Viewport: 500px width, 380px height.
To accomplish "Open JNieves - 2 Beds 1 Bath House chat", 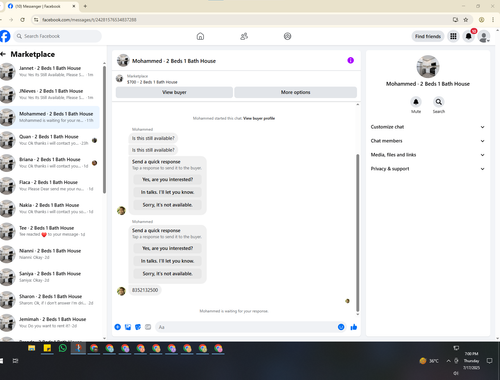I will point(50,94).
